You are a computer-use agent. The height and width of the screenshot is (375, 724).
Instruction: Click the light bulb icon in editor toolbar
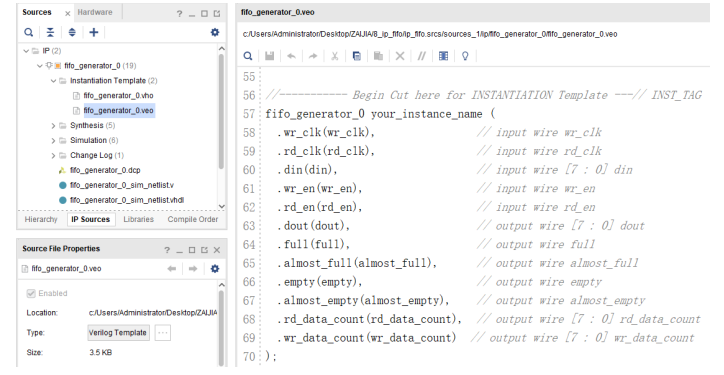coord(465,56)
